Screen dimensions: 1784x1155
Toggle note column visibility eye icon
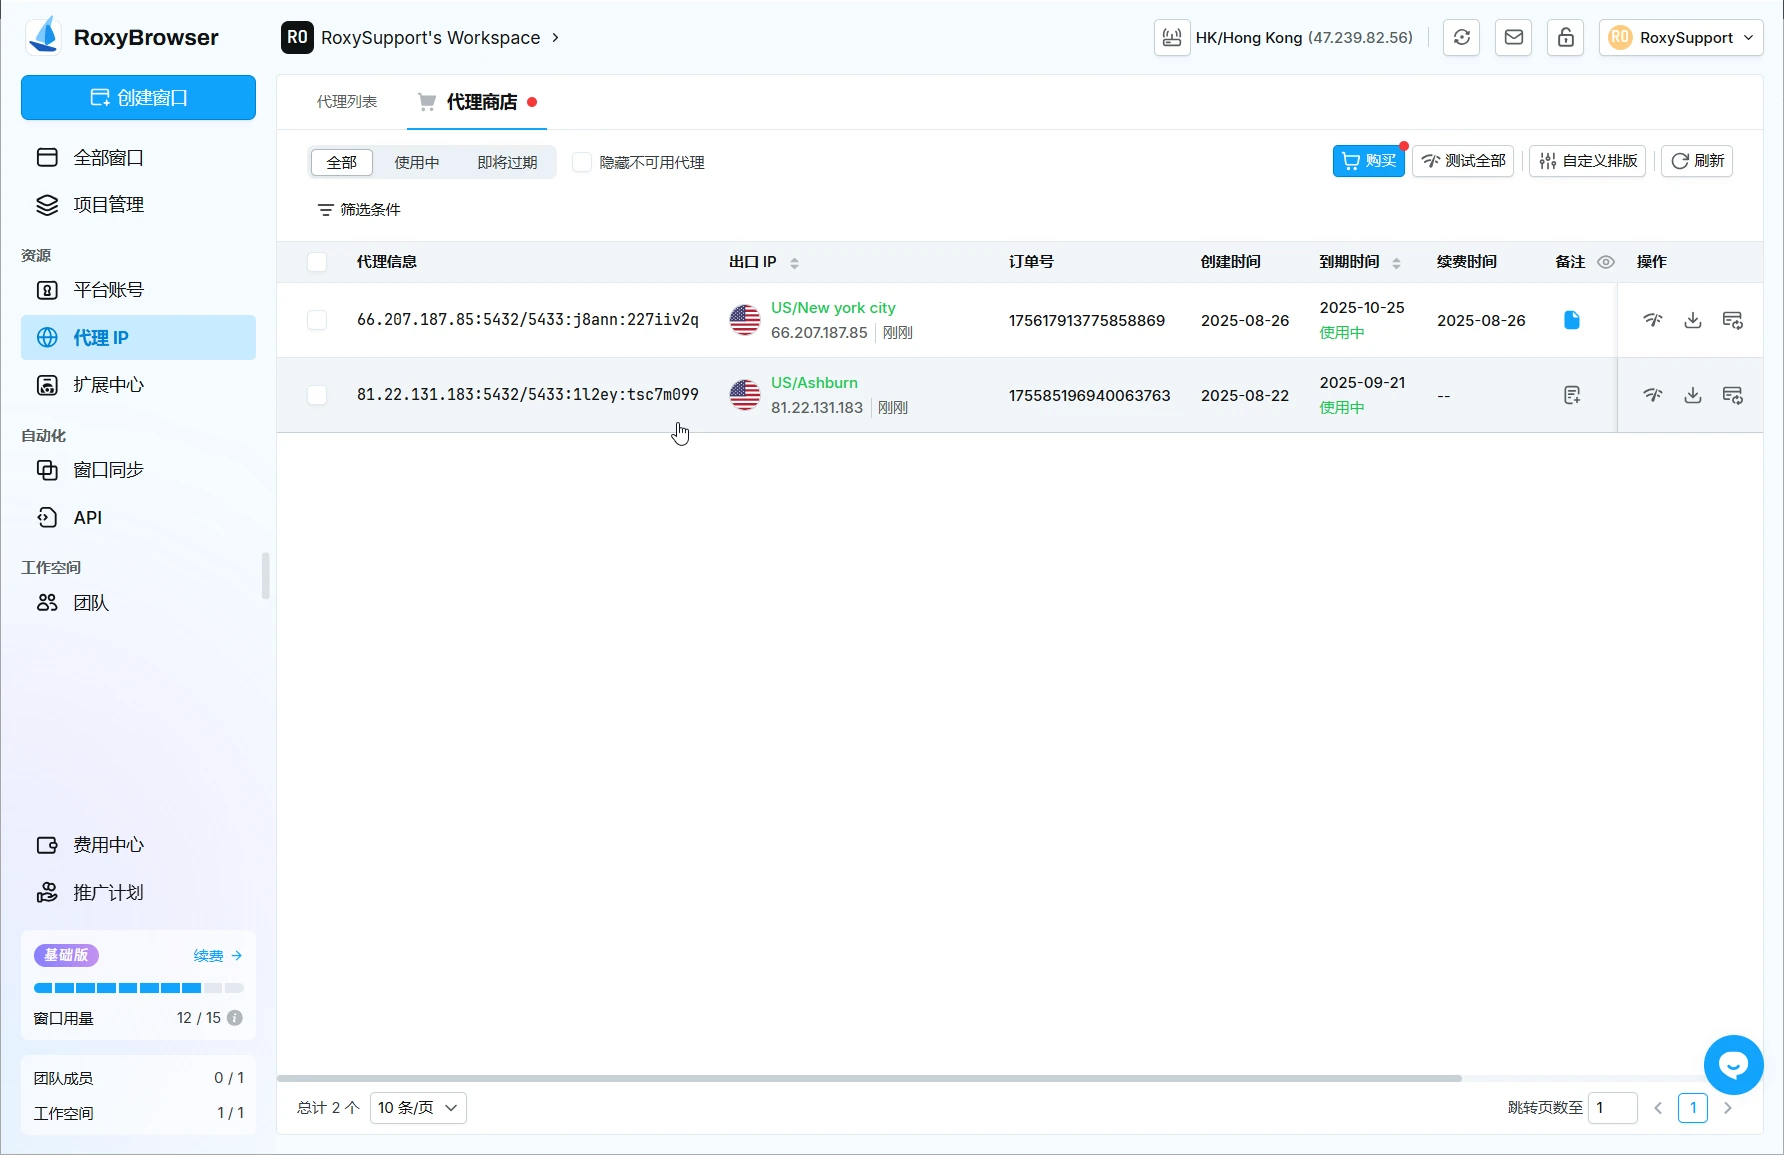pyautogui.click(x=1606, y=262)
